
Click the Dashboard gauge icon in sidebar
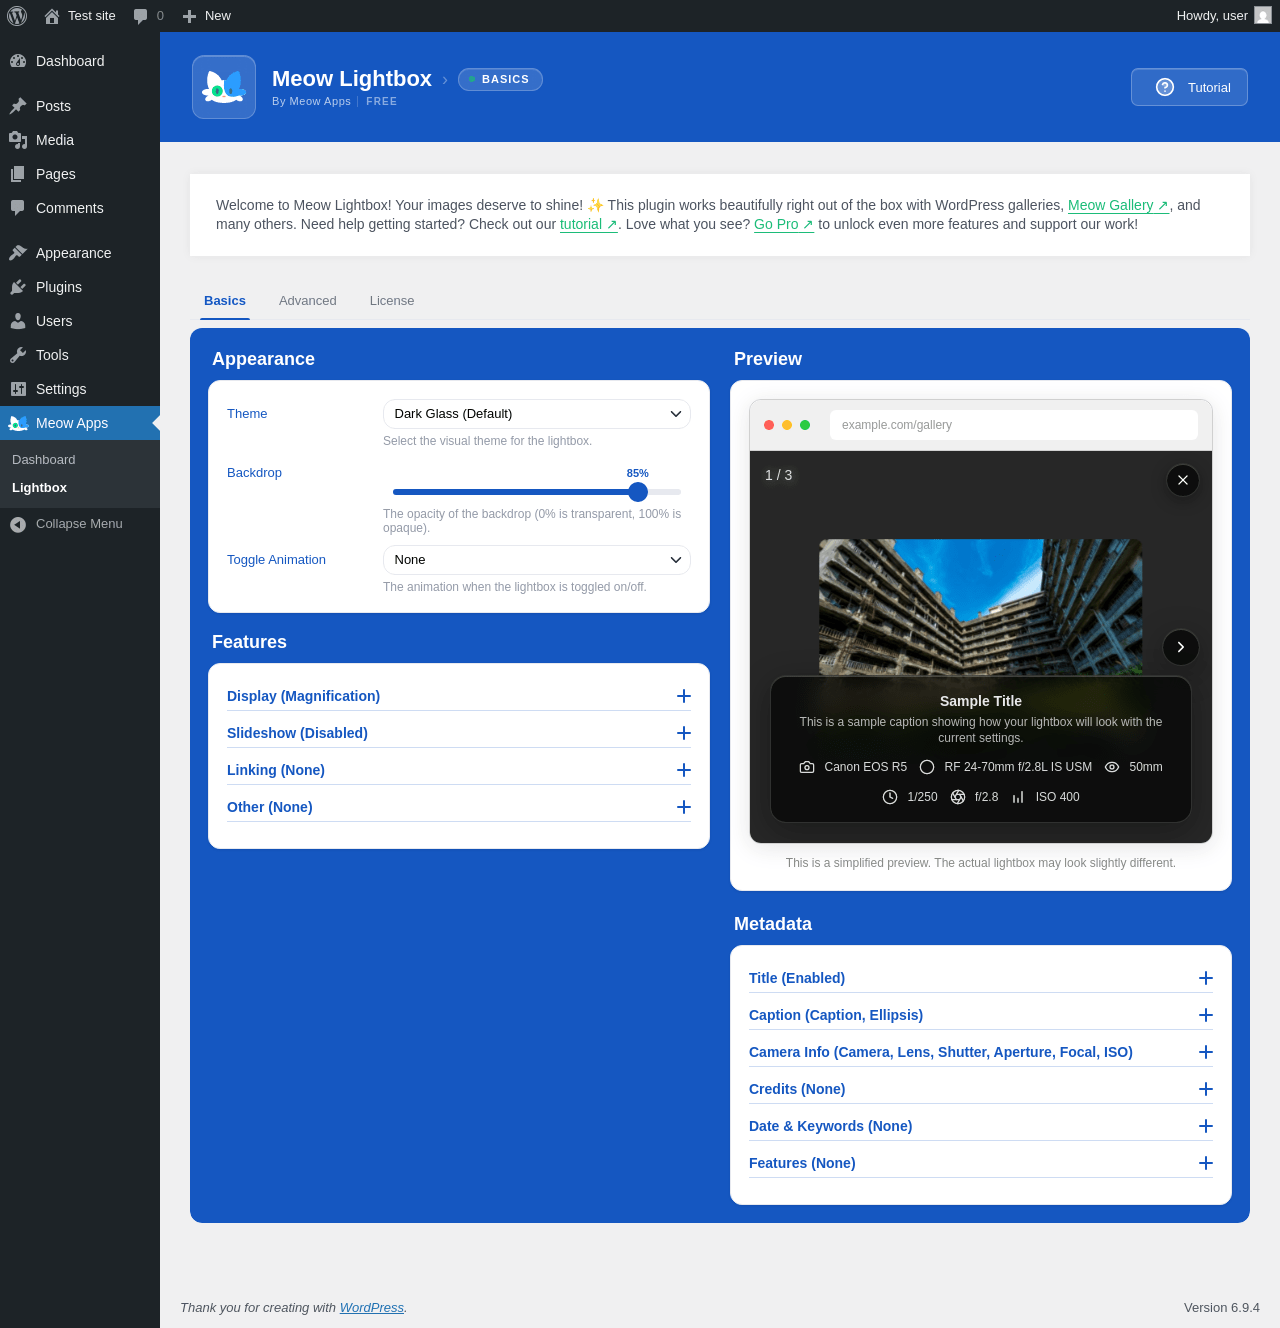click(x=18, y=61)
